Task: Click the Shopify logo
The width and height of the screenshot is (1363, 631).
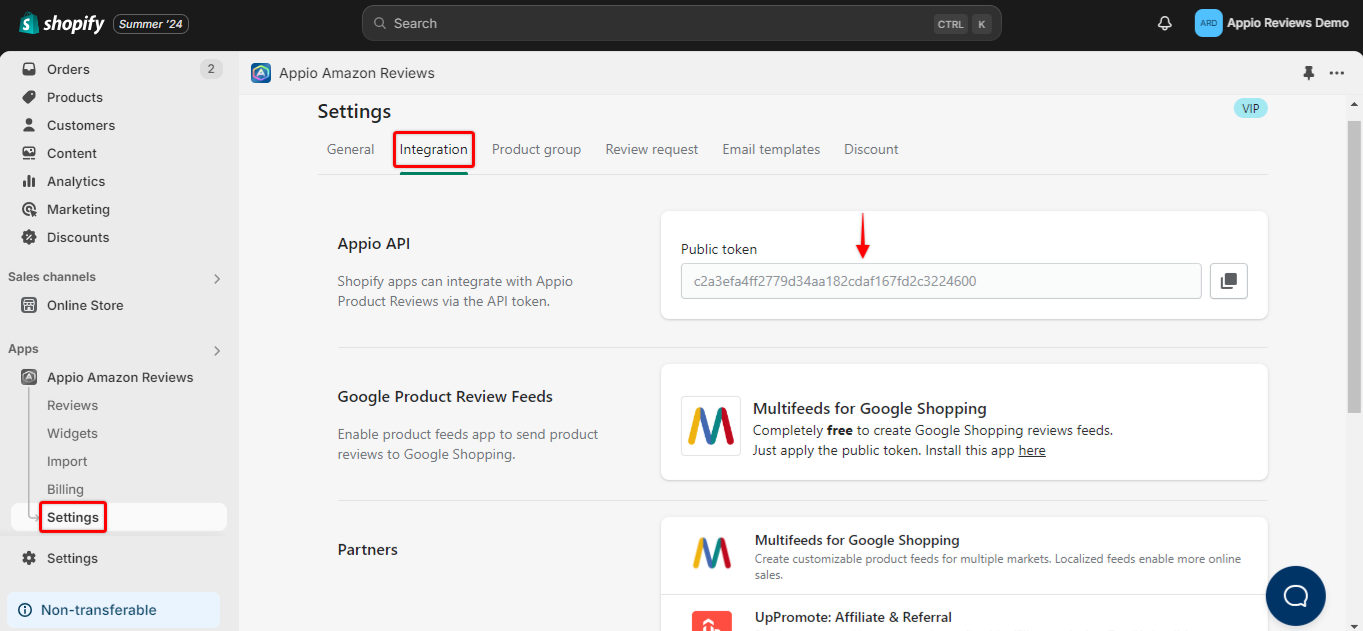Action: click(62, 23)
